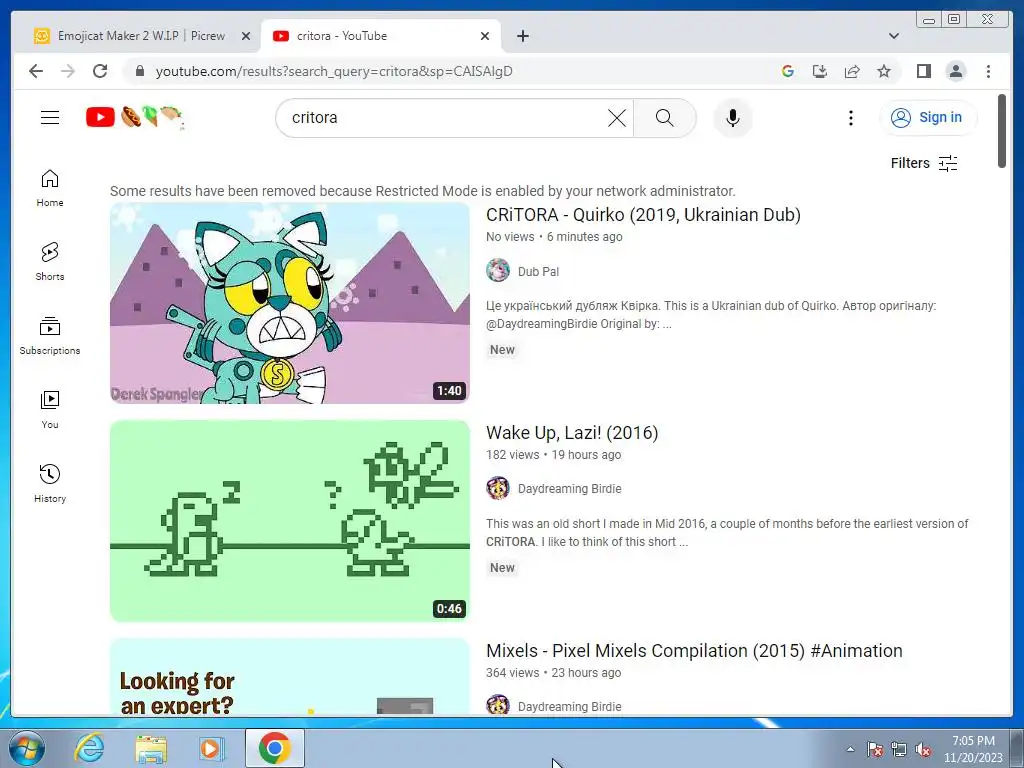
Task: Click the install/download page icon in address bar
Action: click(x=820, y=71)
